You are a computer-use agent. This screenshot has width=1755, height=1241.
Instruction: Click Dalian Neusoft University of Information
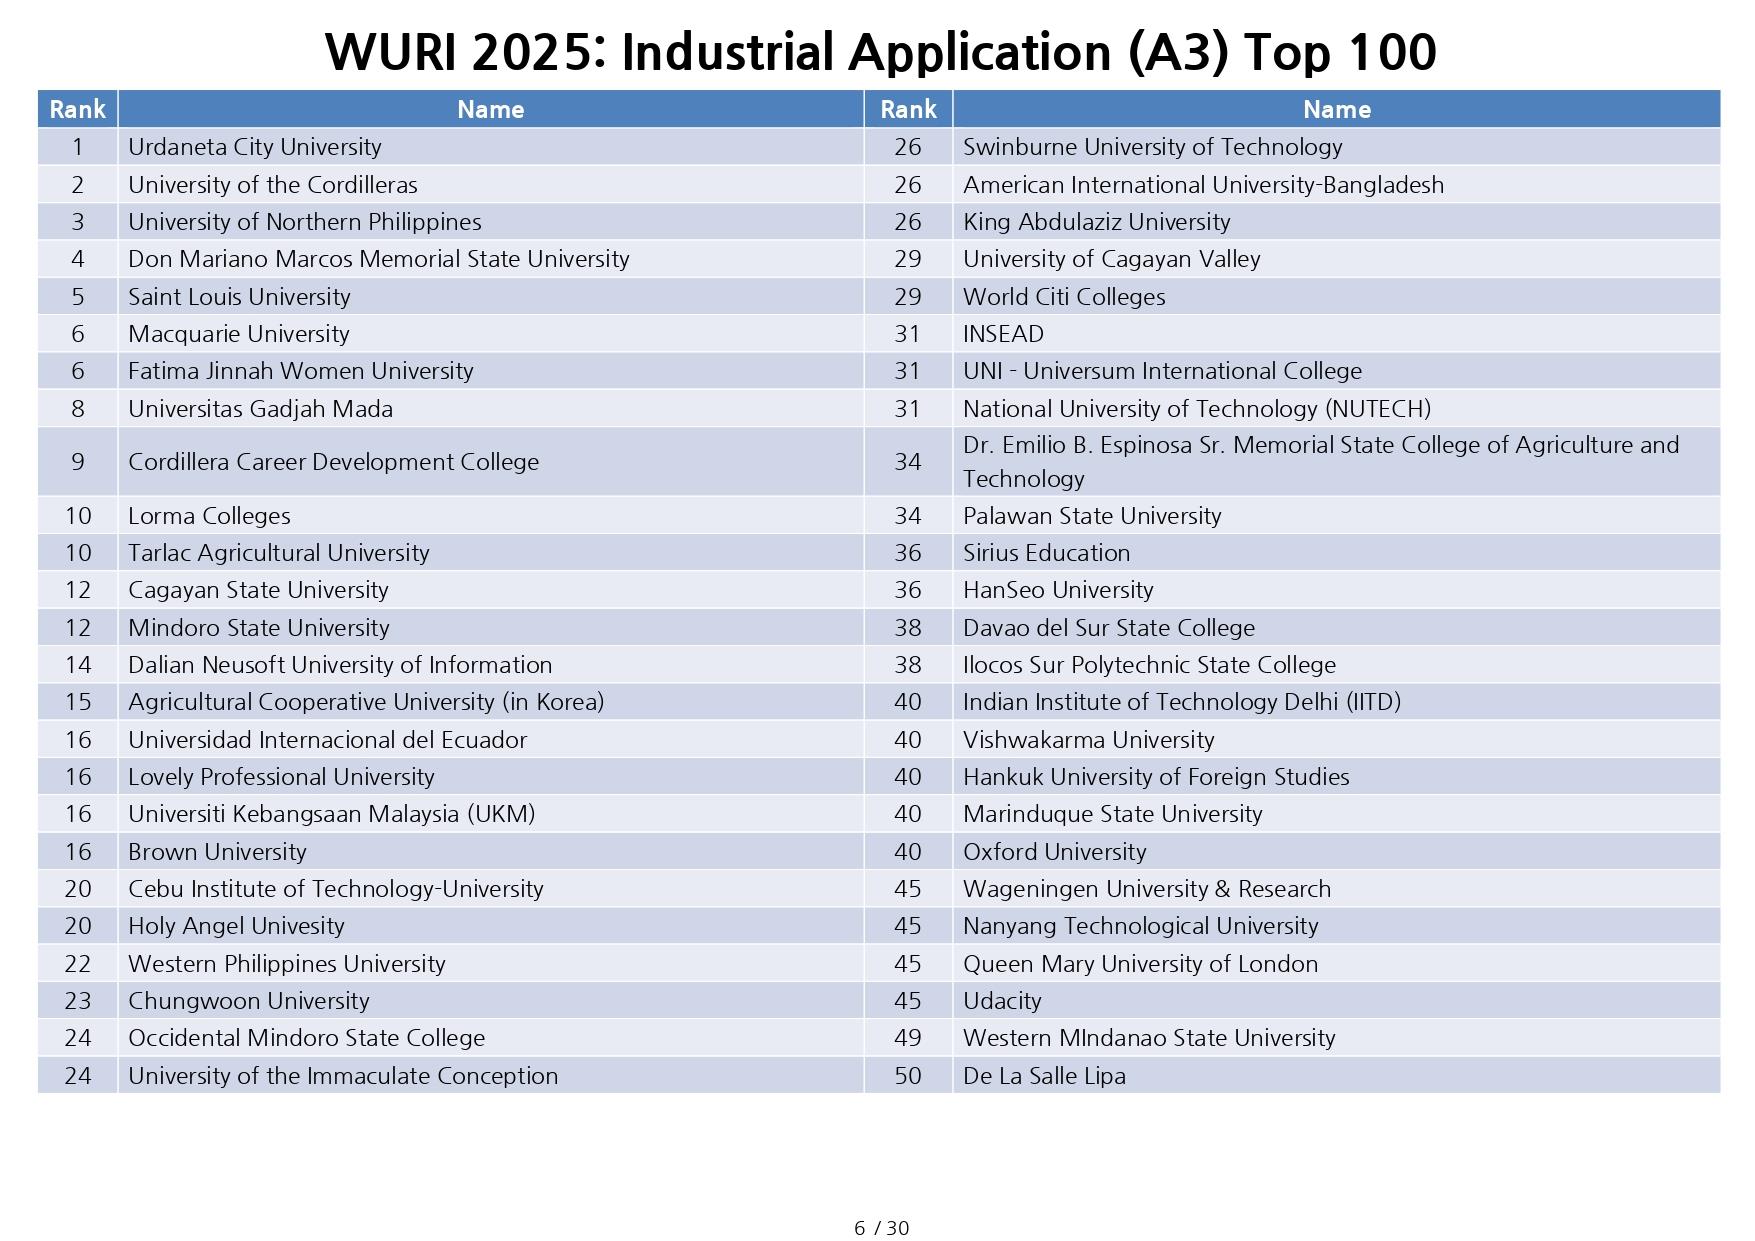[x=340, y=665]
